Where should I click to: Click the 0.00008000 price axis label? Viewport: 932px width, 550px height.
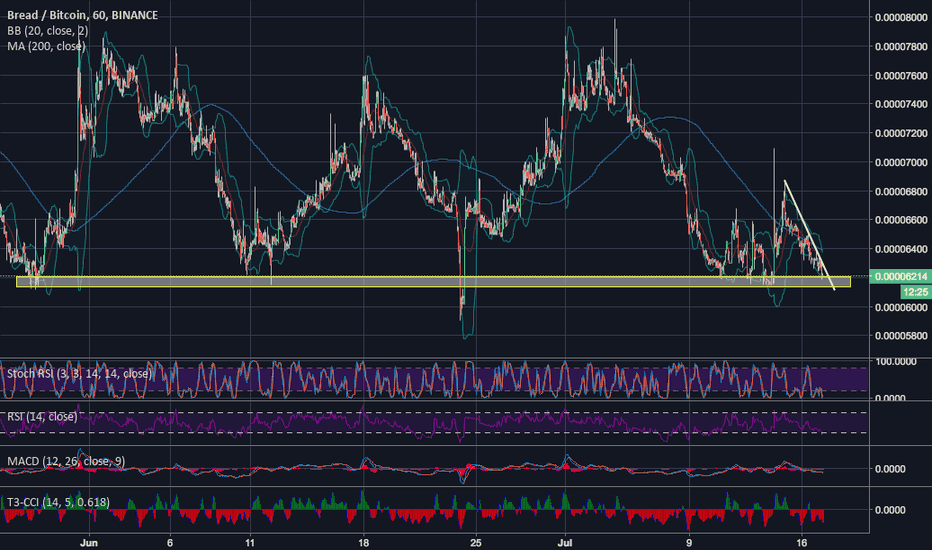tap(901, 17)
